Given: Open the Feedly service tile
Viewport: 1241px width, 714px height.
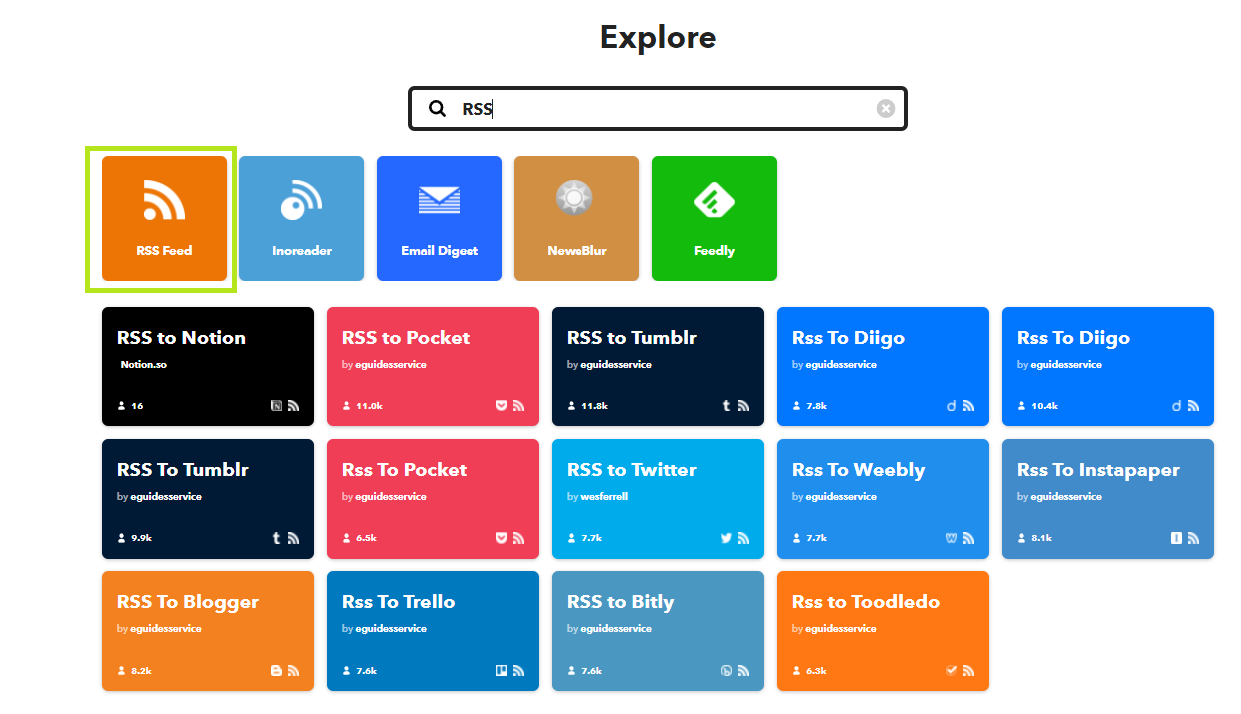Looking at the screenshot, I should tap(714, 218).
